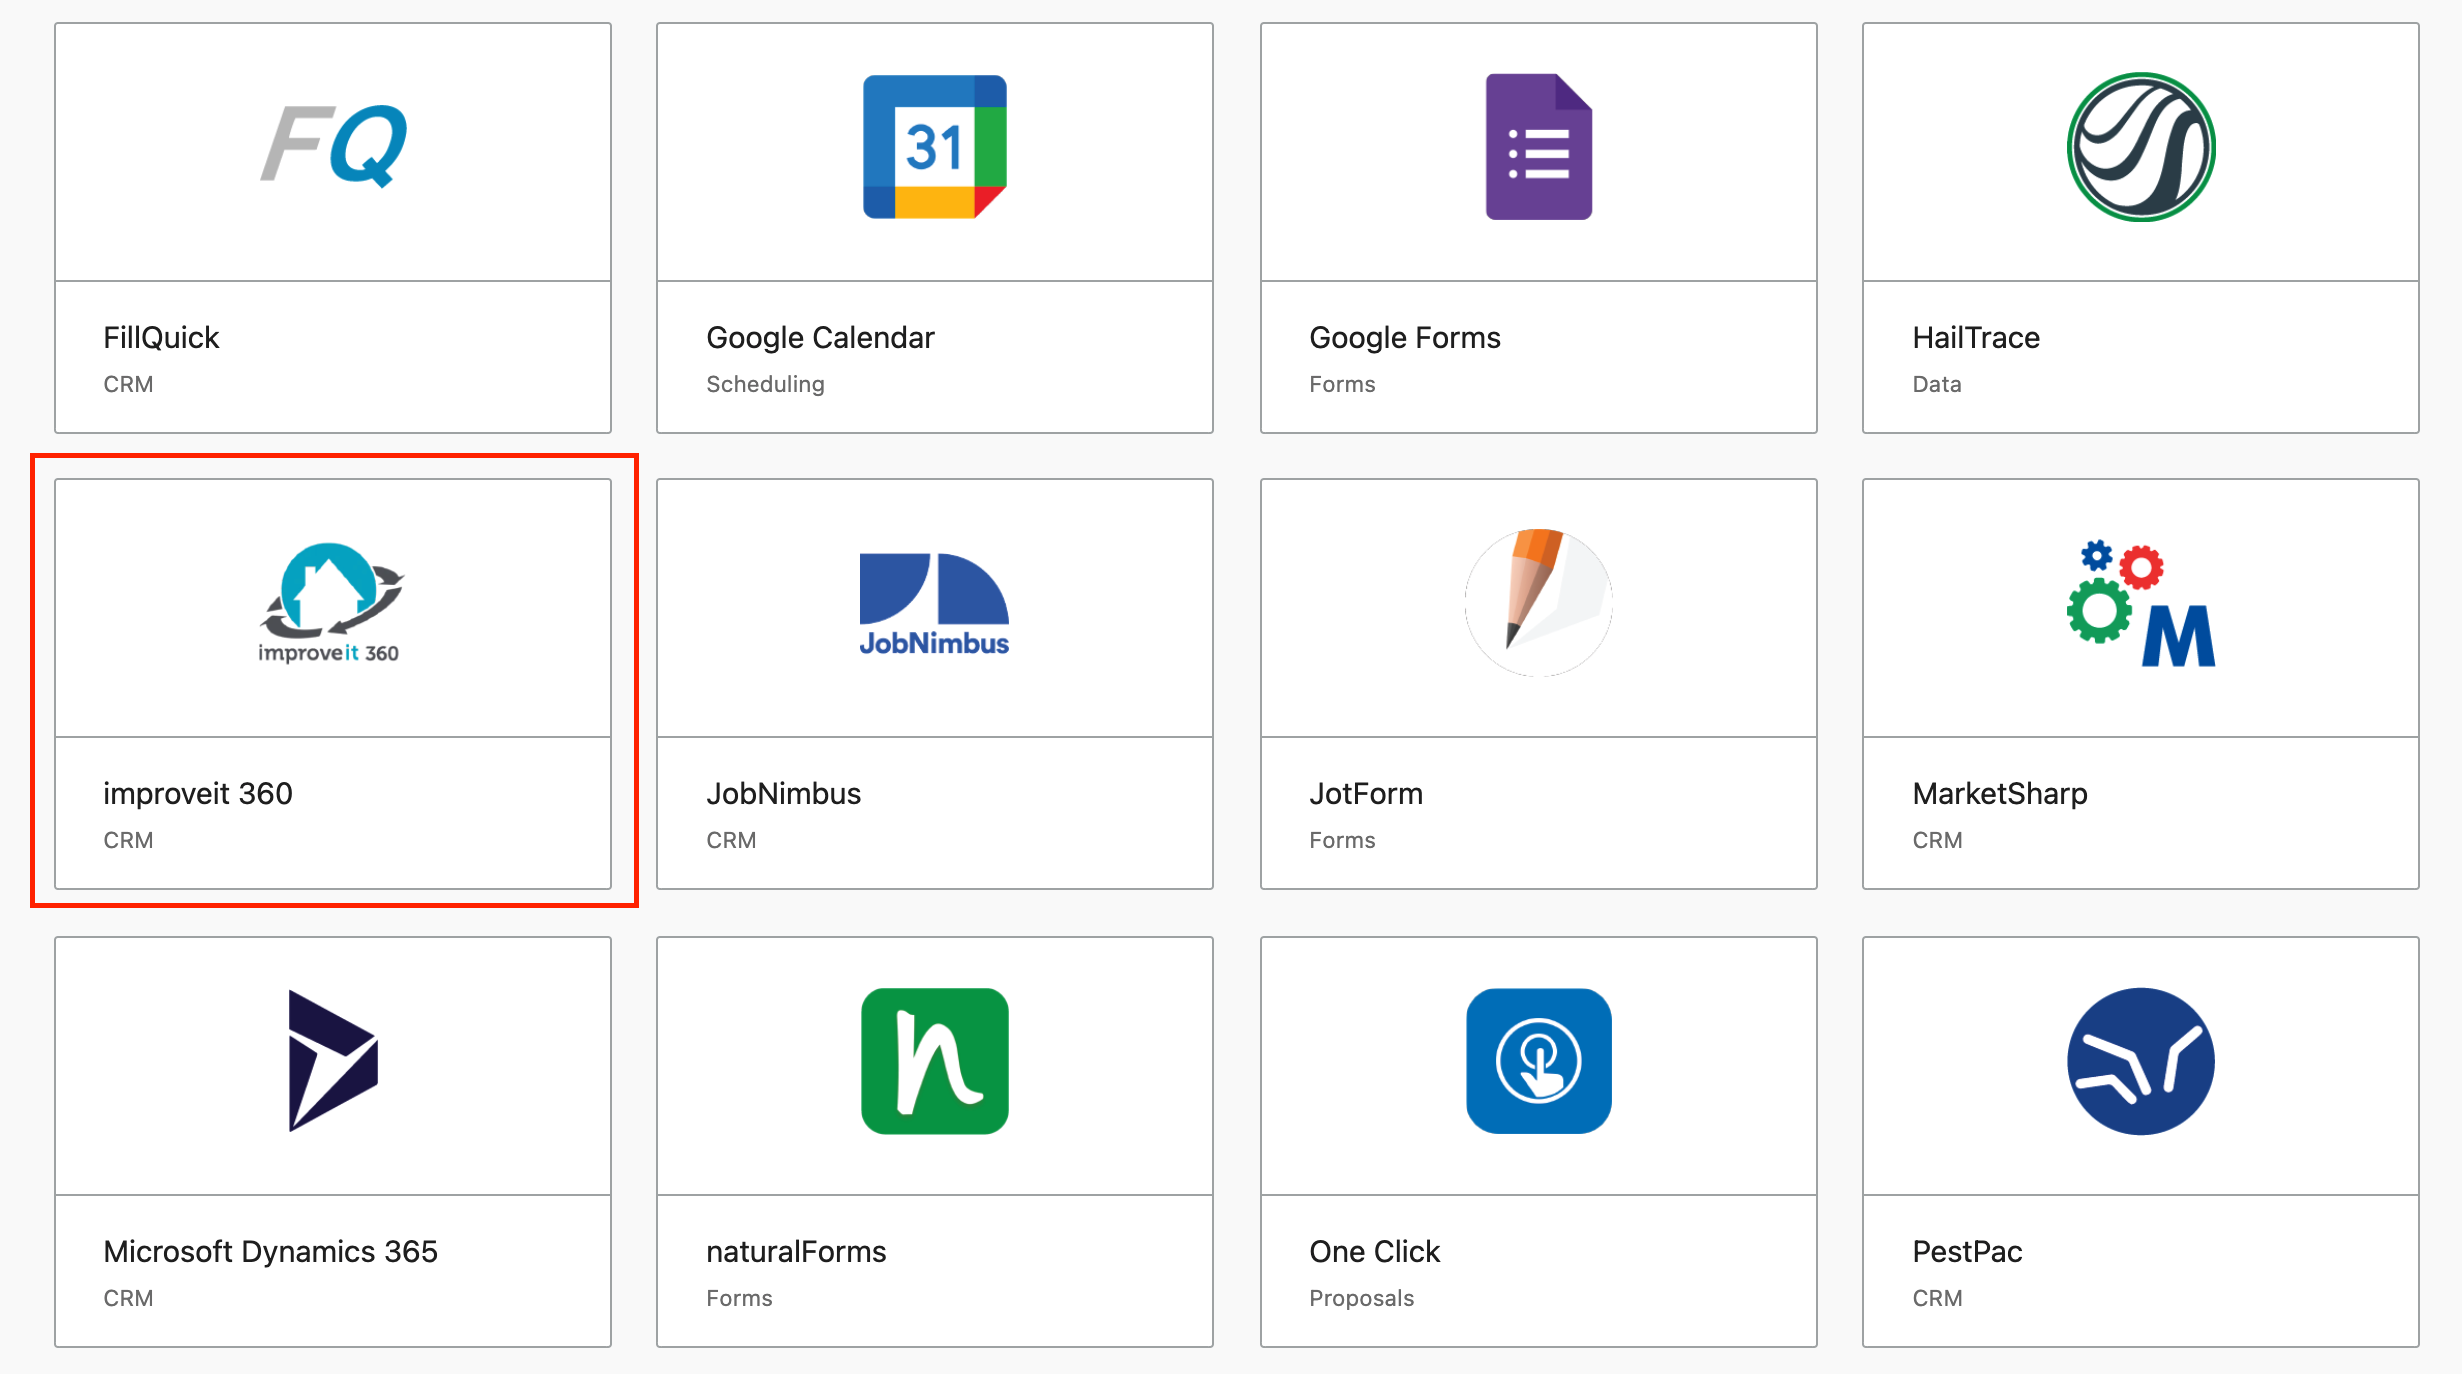Viewport: 2462px width, 1374px height.
Task: Click CRM label under MarketSharp
Action: tap(1937, 840)
